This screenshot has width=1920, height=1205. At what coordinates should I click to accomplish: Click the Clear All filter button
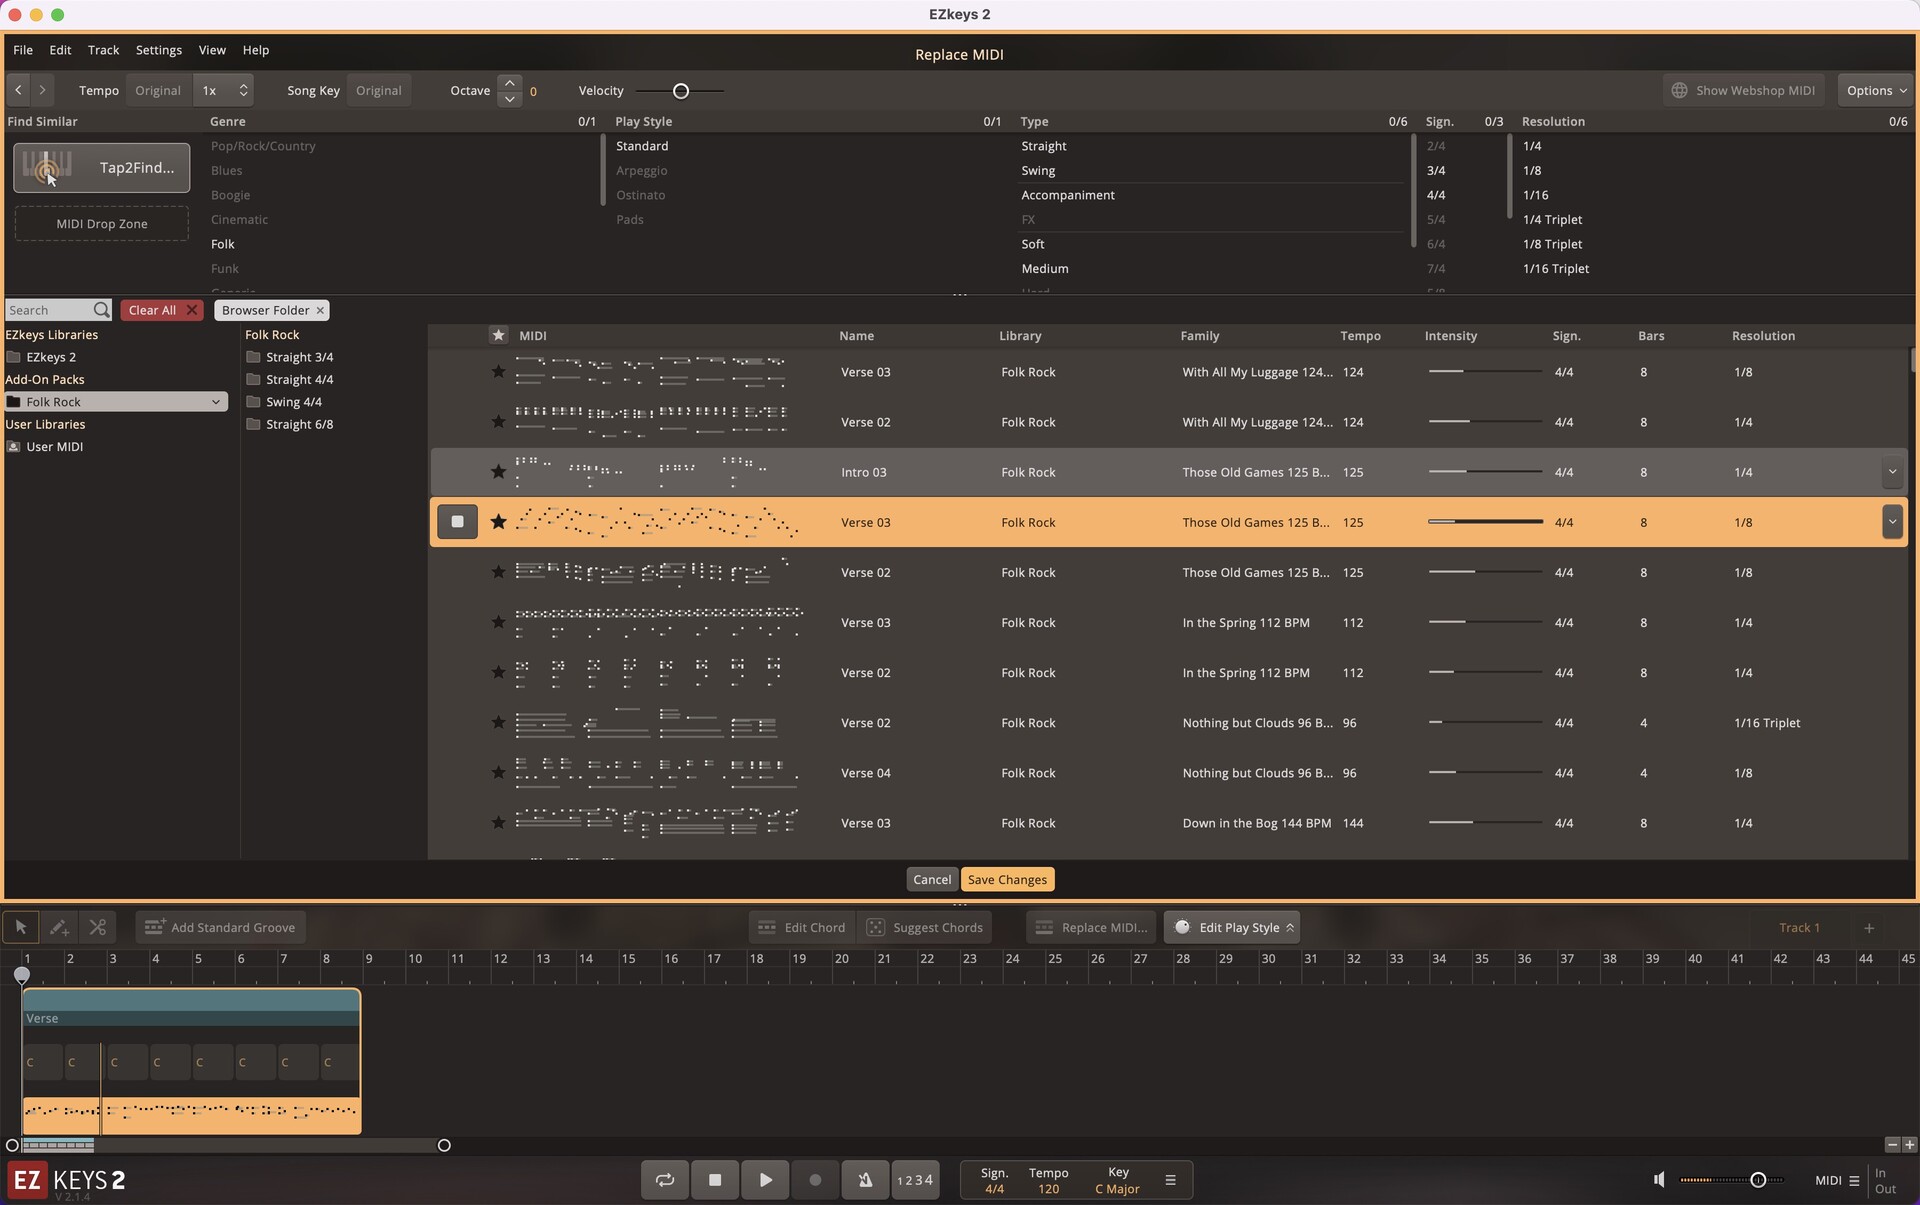(161, 310)
